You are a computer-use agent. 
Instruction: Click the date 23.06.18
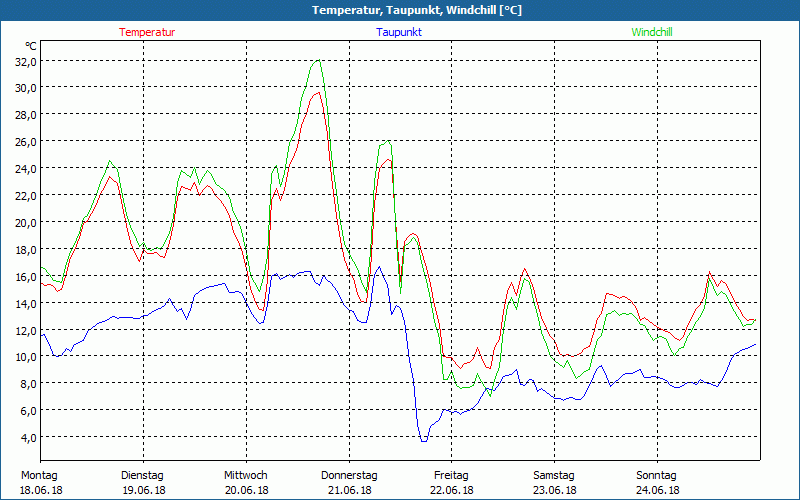[x=555, y=490]
